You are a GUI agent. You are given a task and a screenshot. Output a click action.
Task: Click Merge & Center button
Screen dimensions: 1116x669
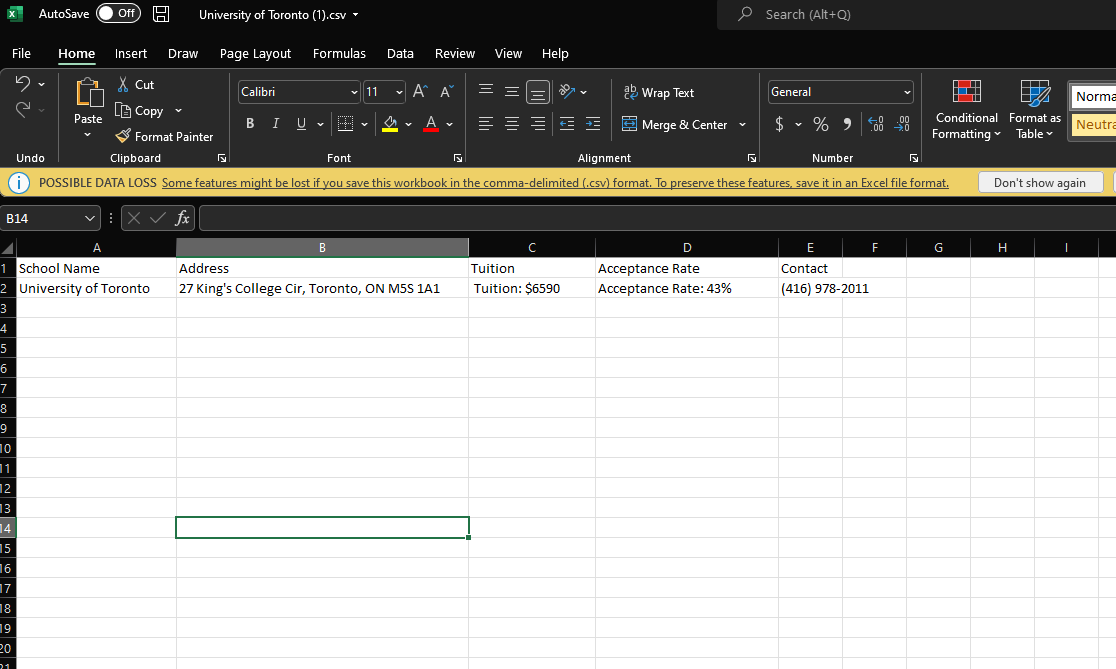point(675,125)
